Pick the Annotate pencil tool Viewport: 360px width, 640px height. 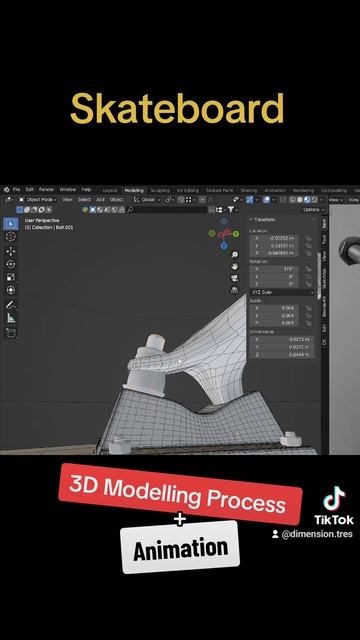11,305
